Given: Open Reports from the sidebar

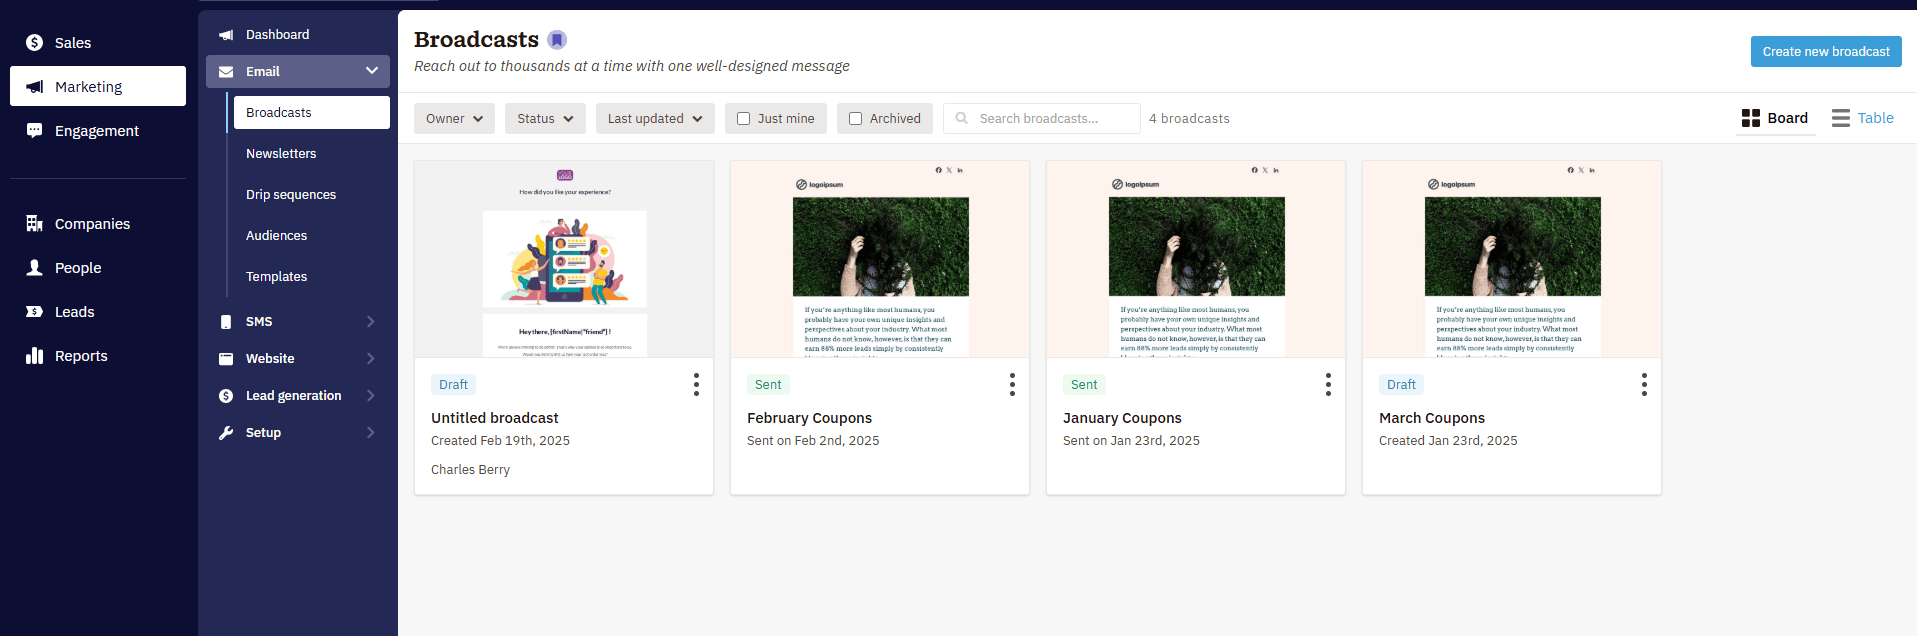Looking at the screenshot, I should click(81, 356).
